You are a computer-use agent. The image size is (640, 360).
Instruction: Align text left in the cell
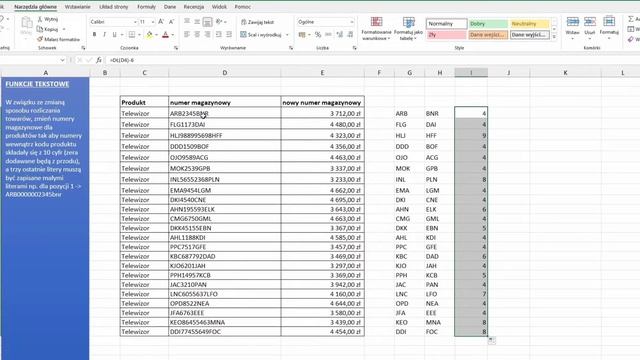click(187, 35)
